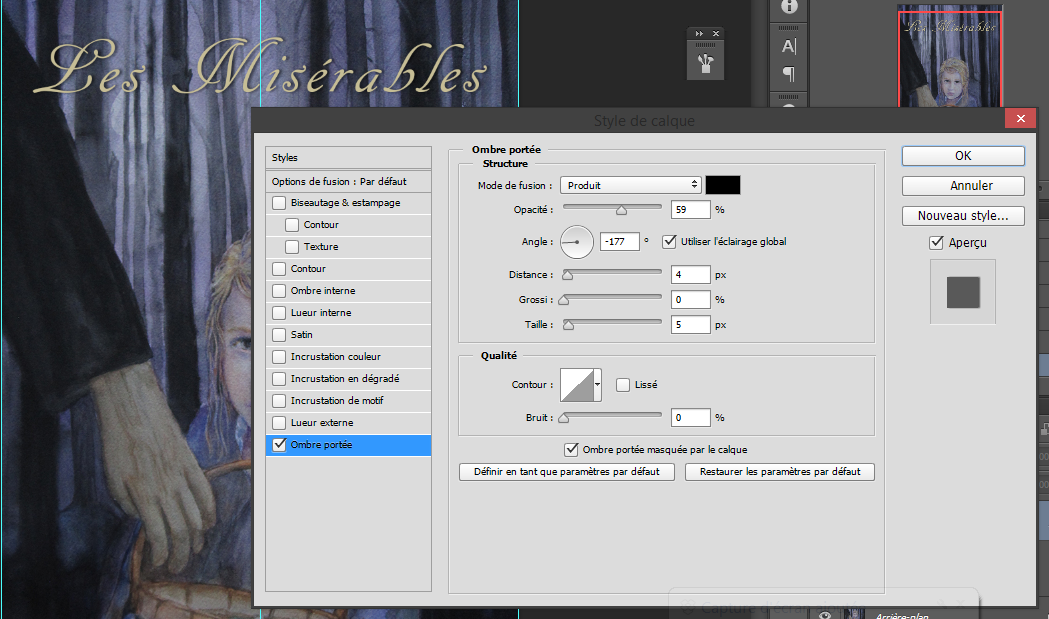
Task: Click the Info panel icon
Action: 789,7
